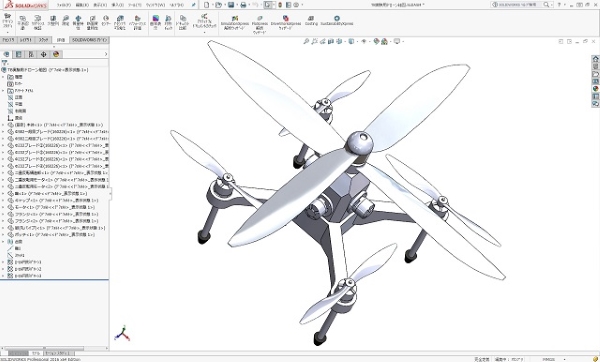Viewport: 600px width, 362px height.
Task: Open the dropdown arrow next to the New document icon
Action: click(x=212, y=5)
